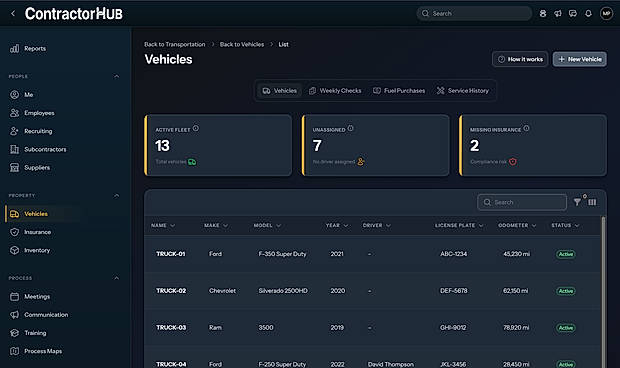Sort by the Odometer column header
This screenshot has width=620, height=368.
tap(517, 225)
